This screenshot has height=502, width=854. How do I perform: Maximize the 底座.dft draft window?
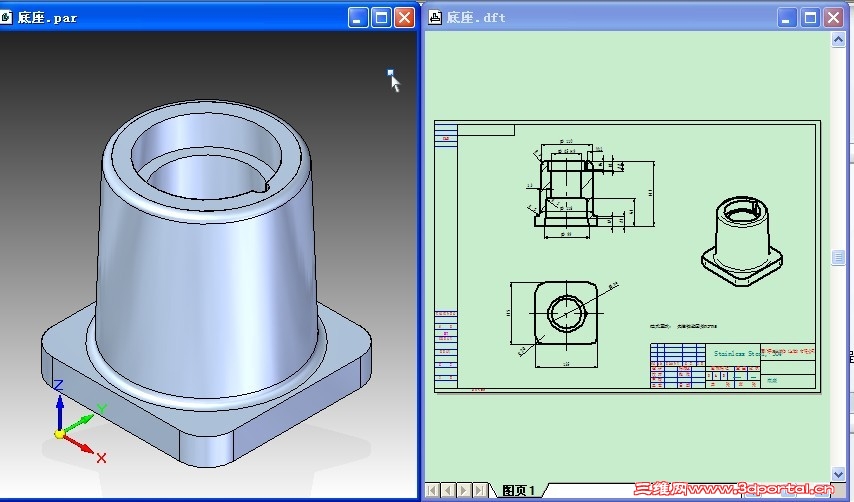[x=810, y=18]
